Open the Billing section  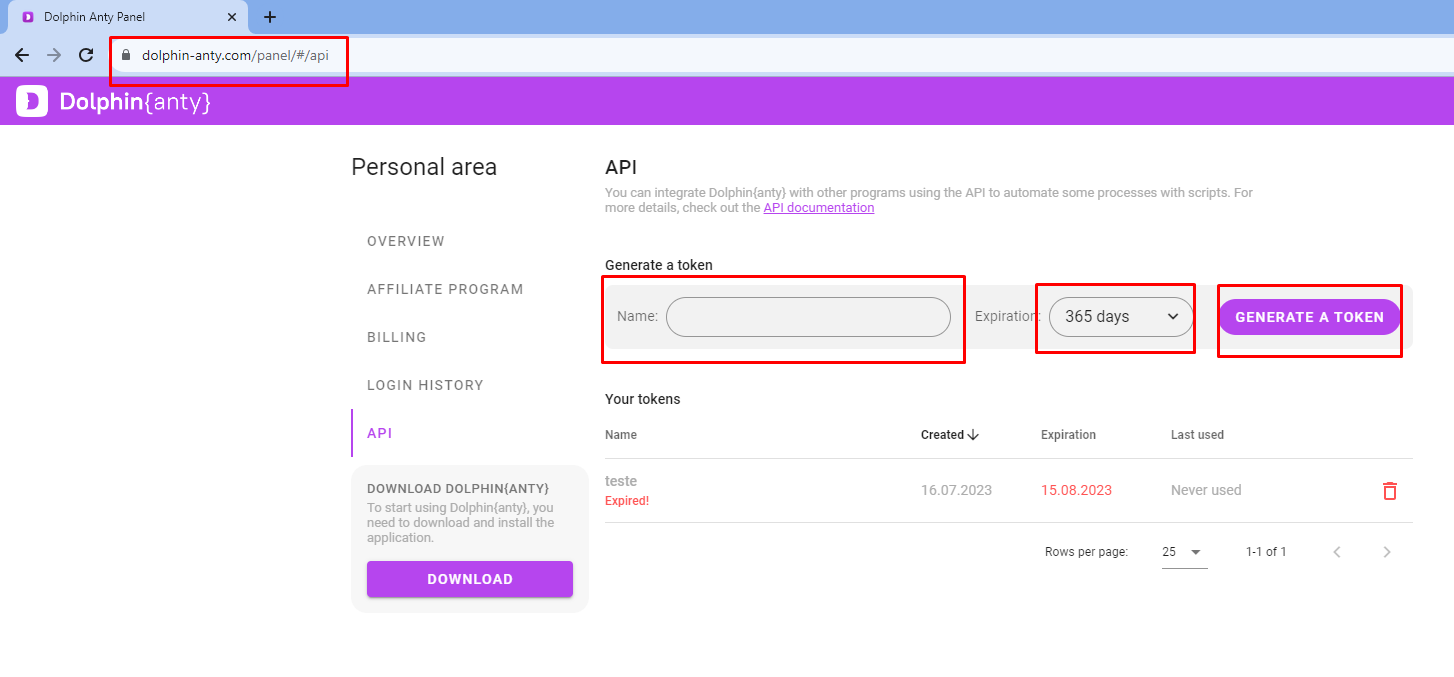(x=397, y=337)
